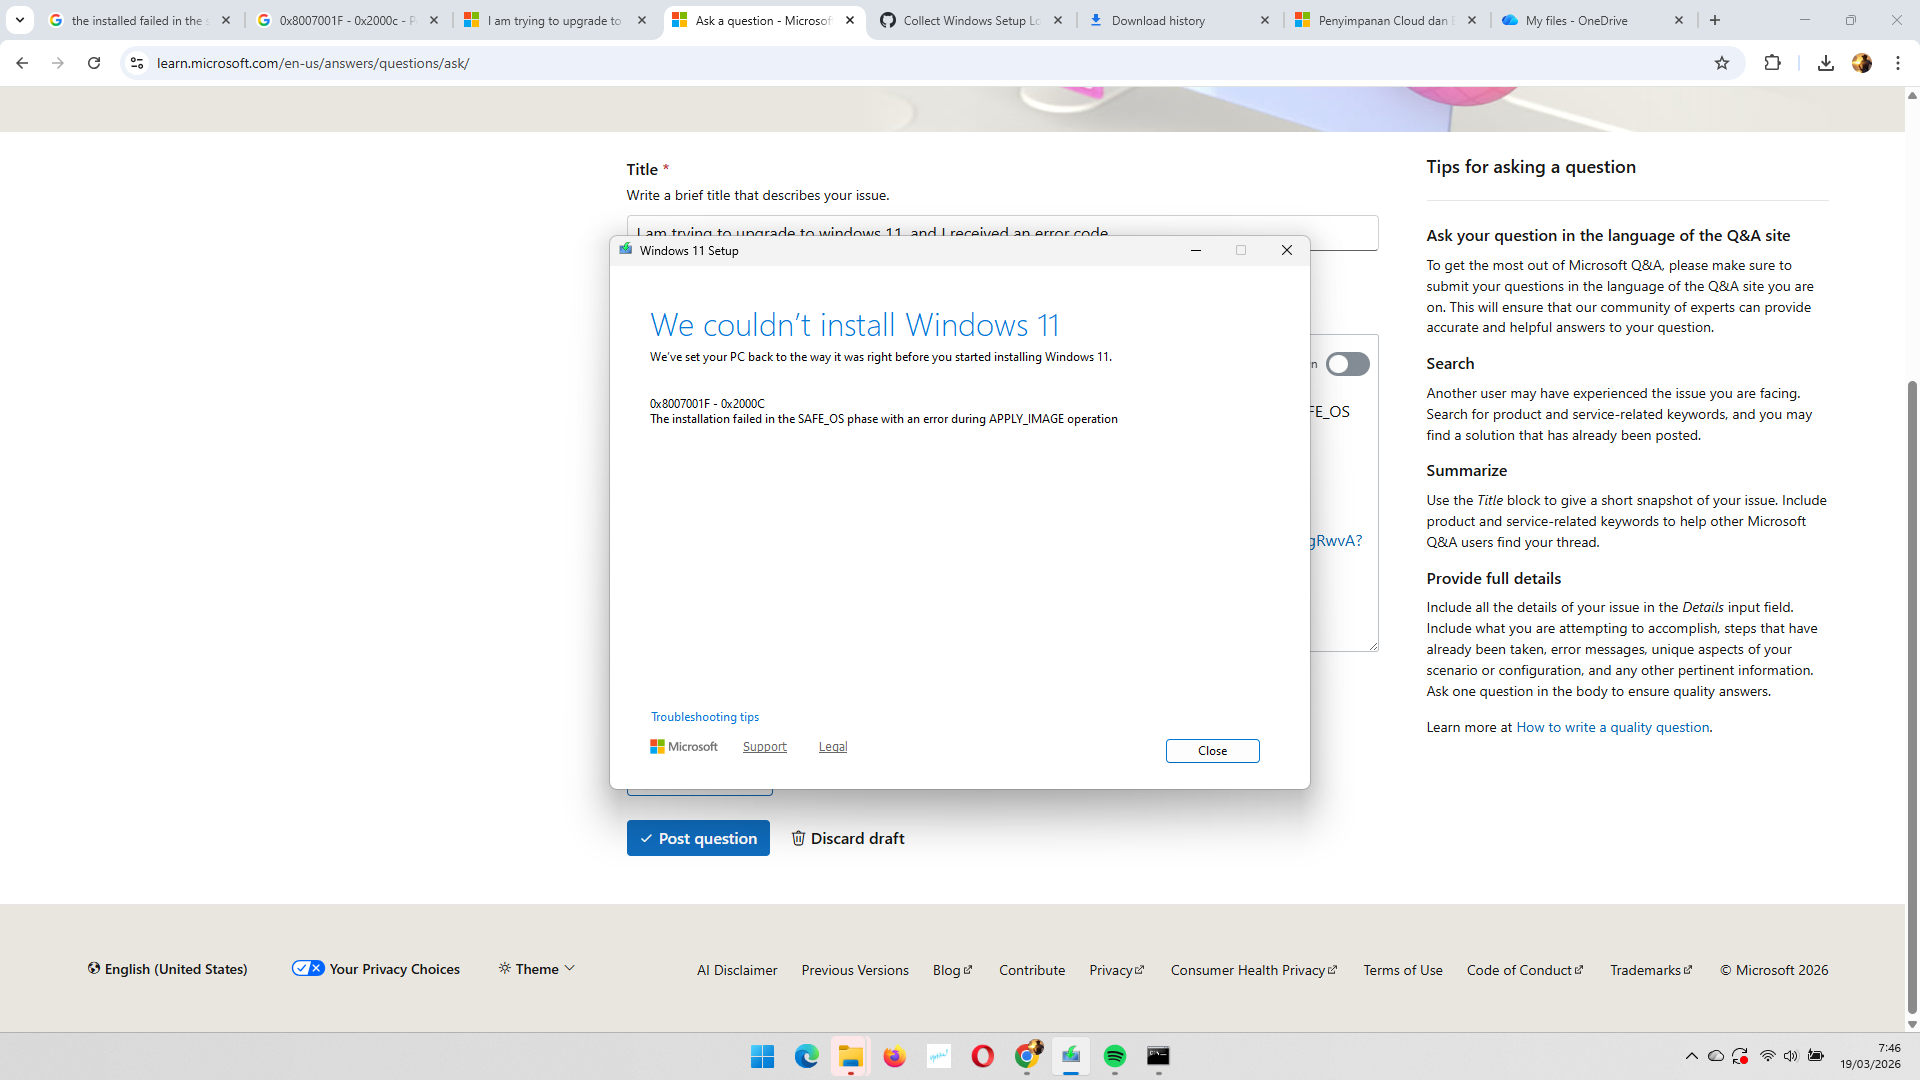
Task: Bookmark this page with star icon
Action: coord(1721,63)
